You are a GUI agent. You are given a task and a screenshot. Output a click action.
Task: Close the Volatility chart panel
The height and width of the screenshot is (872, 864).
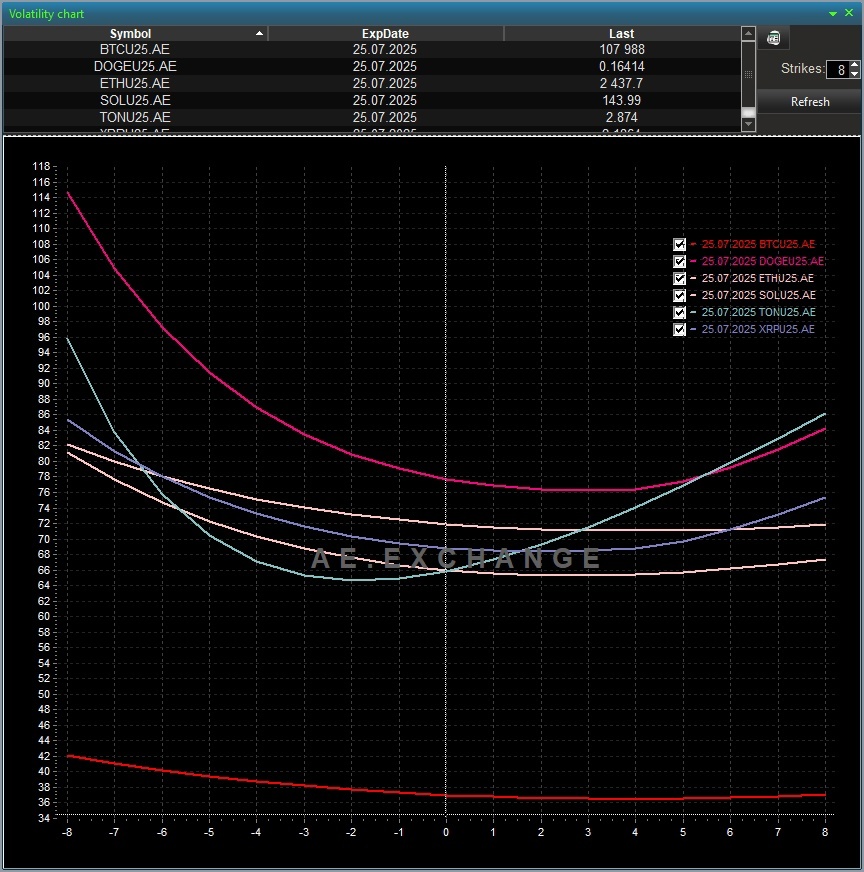coord(849,13)
